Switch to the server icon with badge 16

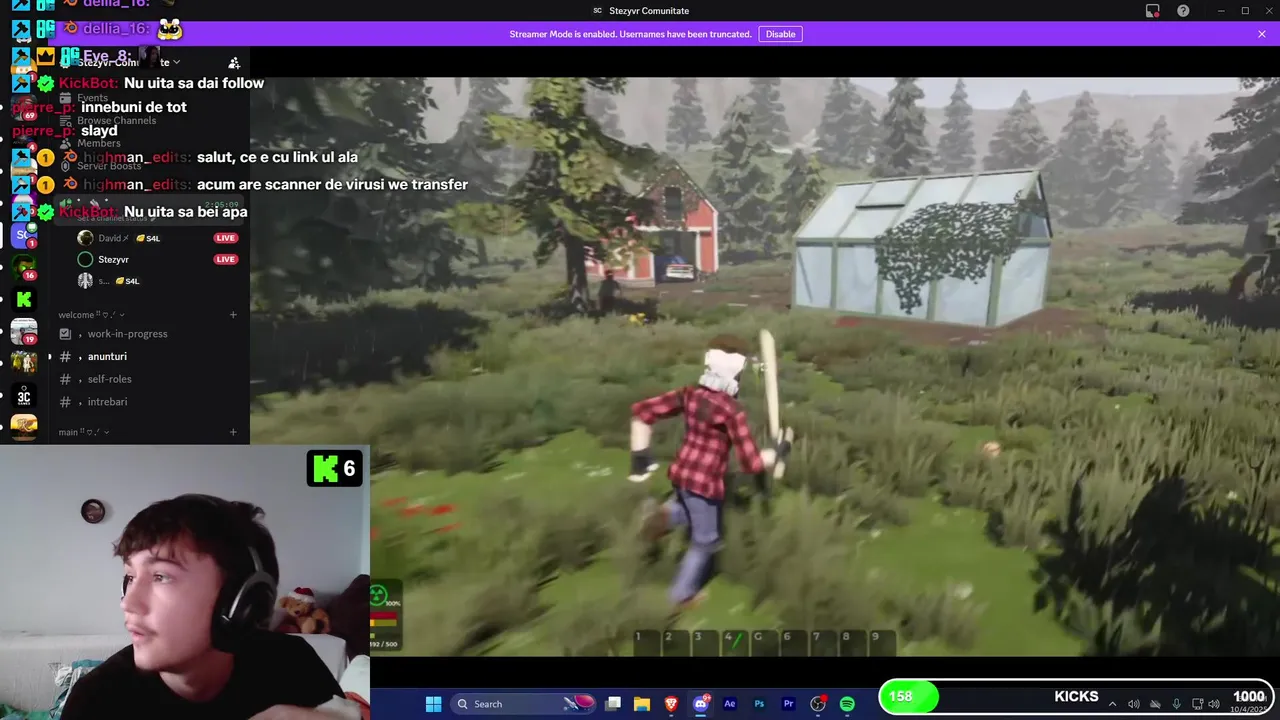(23, 267)
